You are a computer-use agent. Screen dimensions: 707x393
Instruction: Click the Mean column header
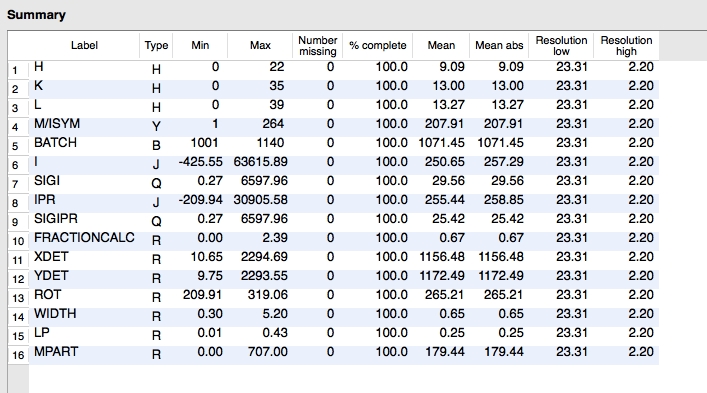[x=441, y=46]
